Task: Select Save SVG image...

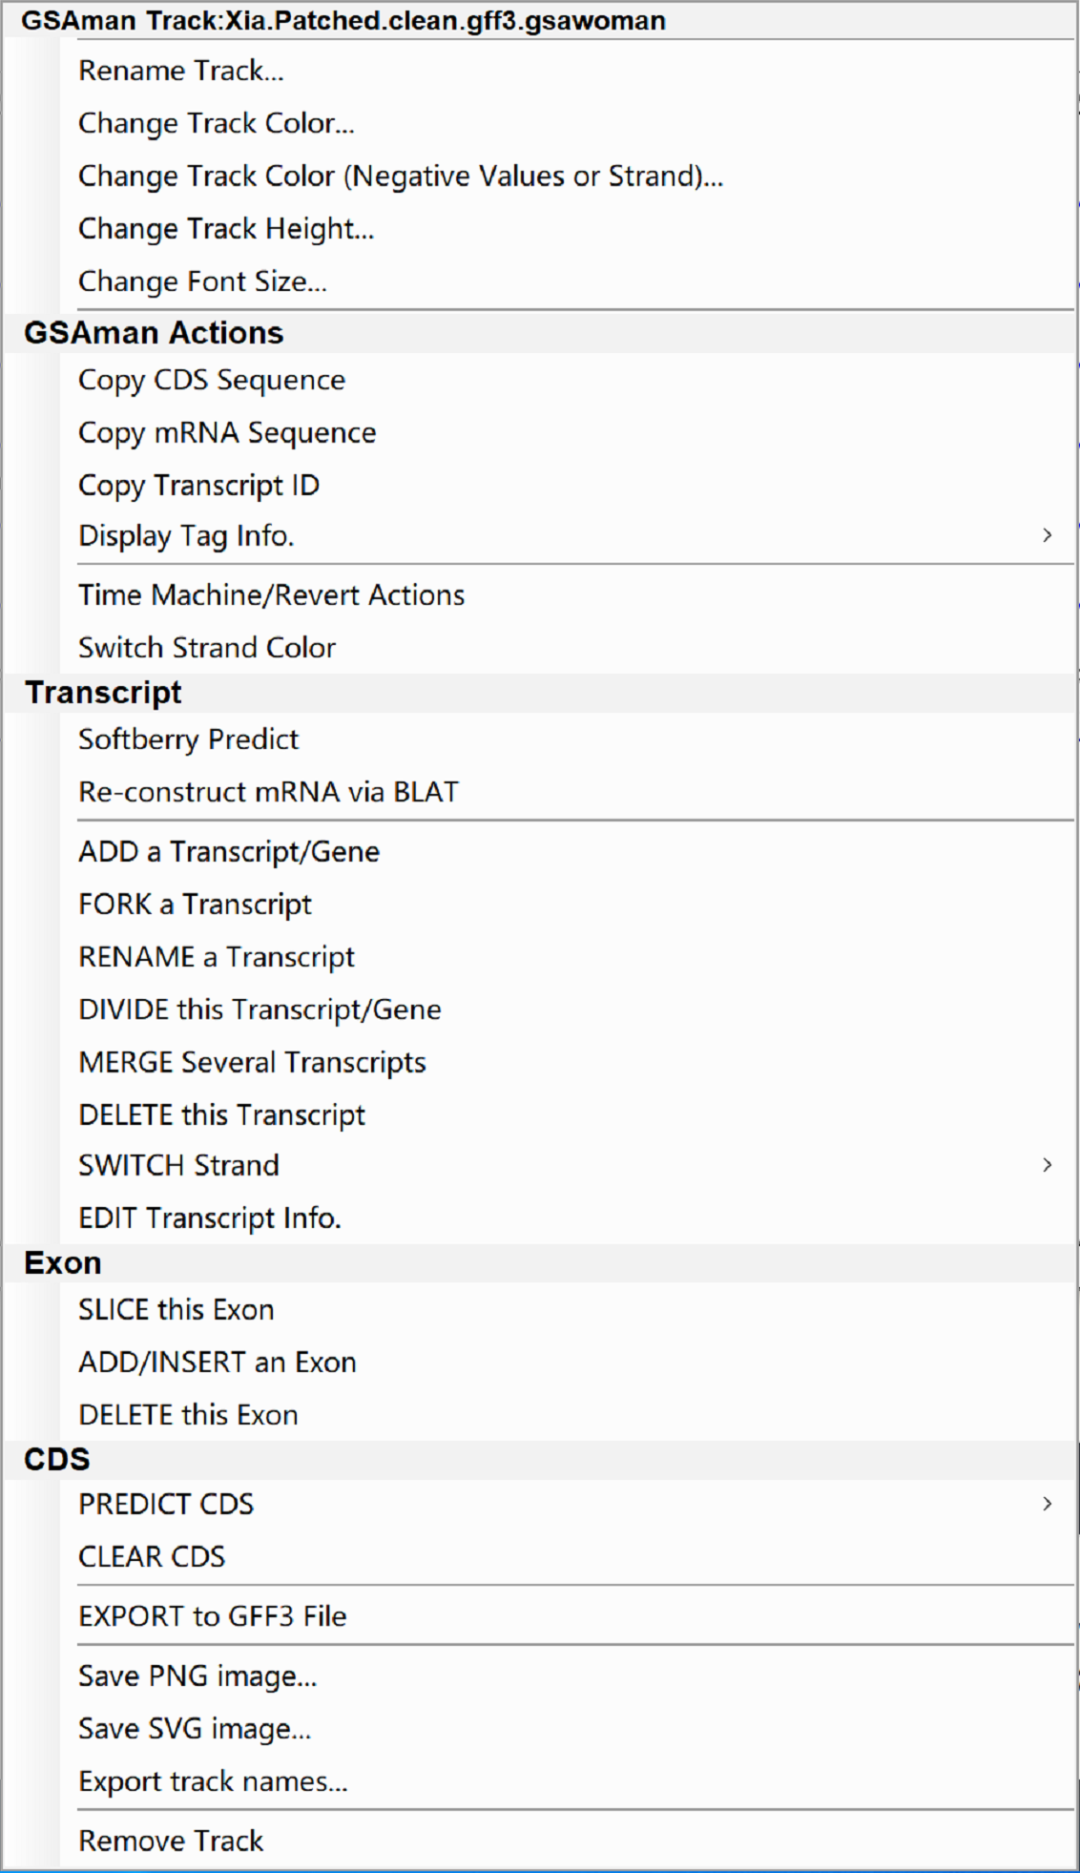Action: pyautogui.click(x=195, y=1729)
